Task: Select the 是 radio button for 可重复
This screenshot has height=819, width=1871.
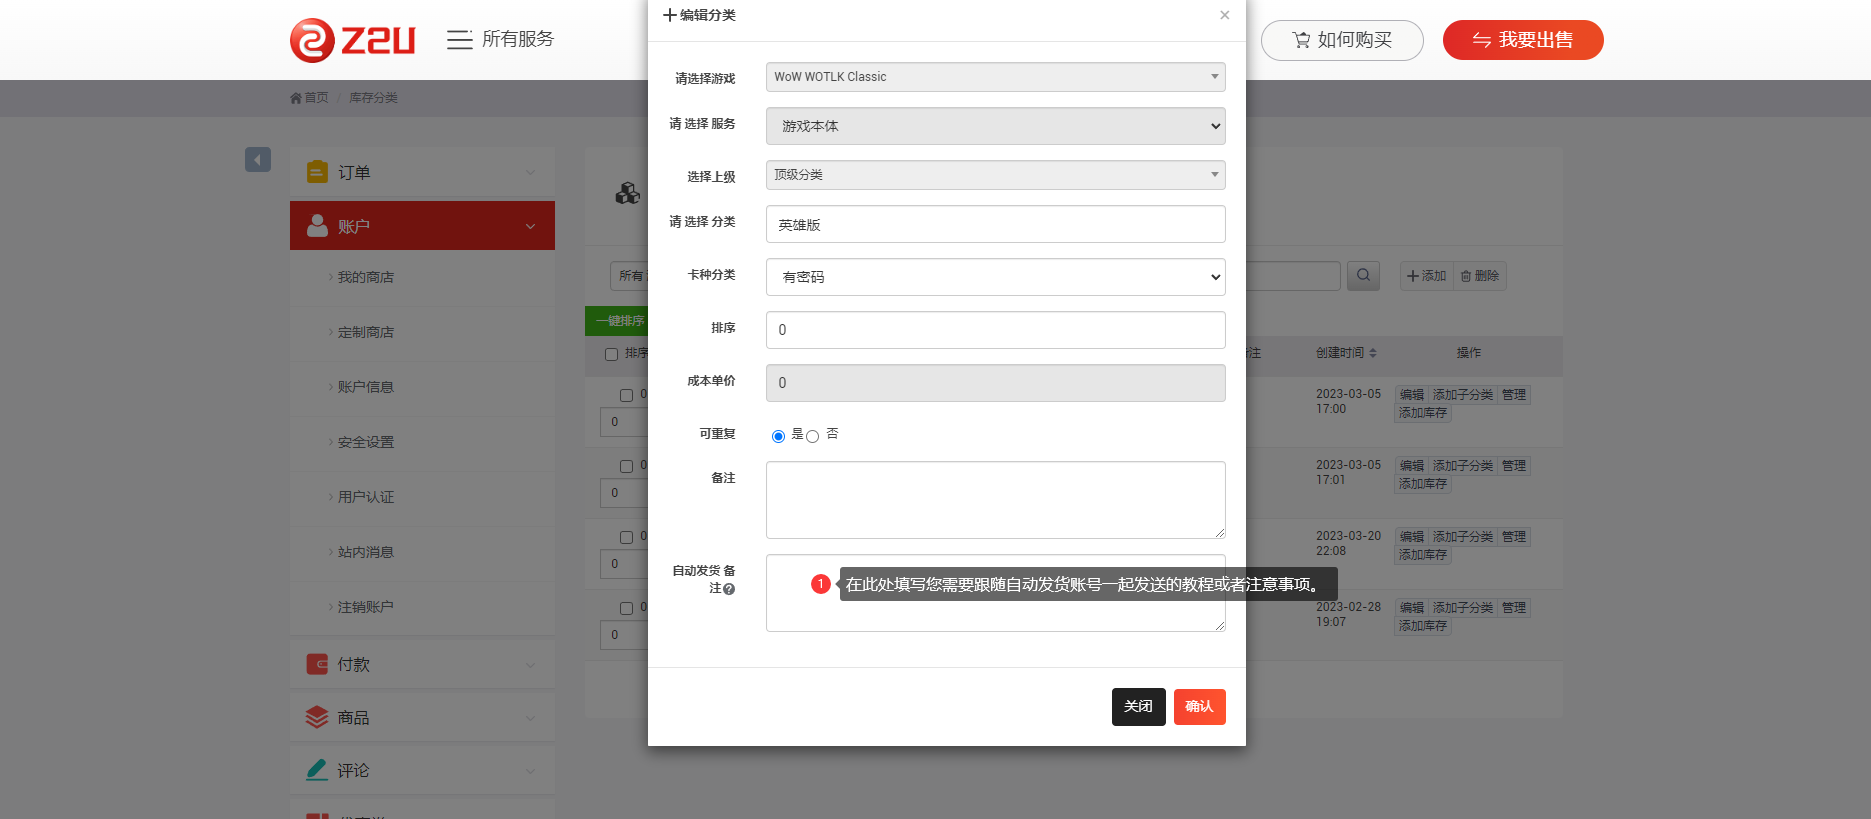Action: click(778, 436)
